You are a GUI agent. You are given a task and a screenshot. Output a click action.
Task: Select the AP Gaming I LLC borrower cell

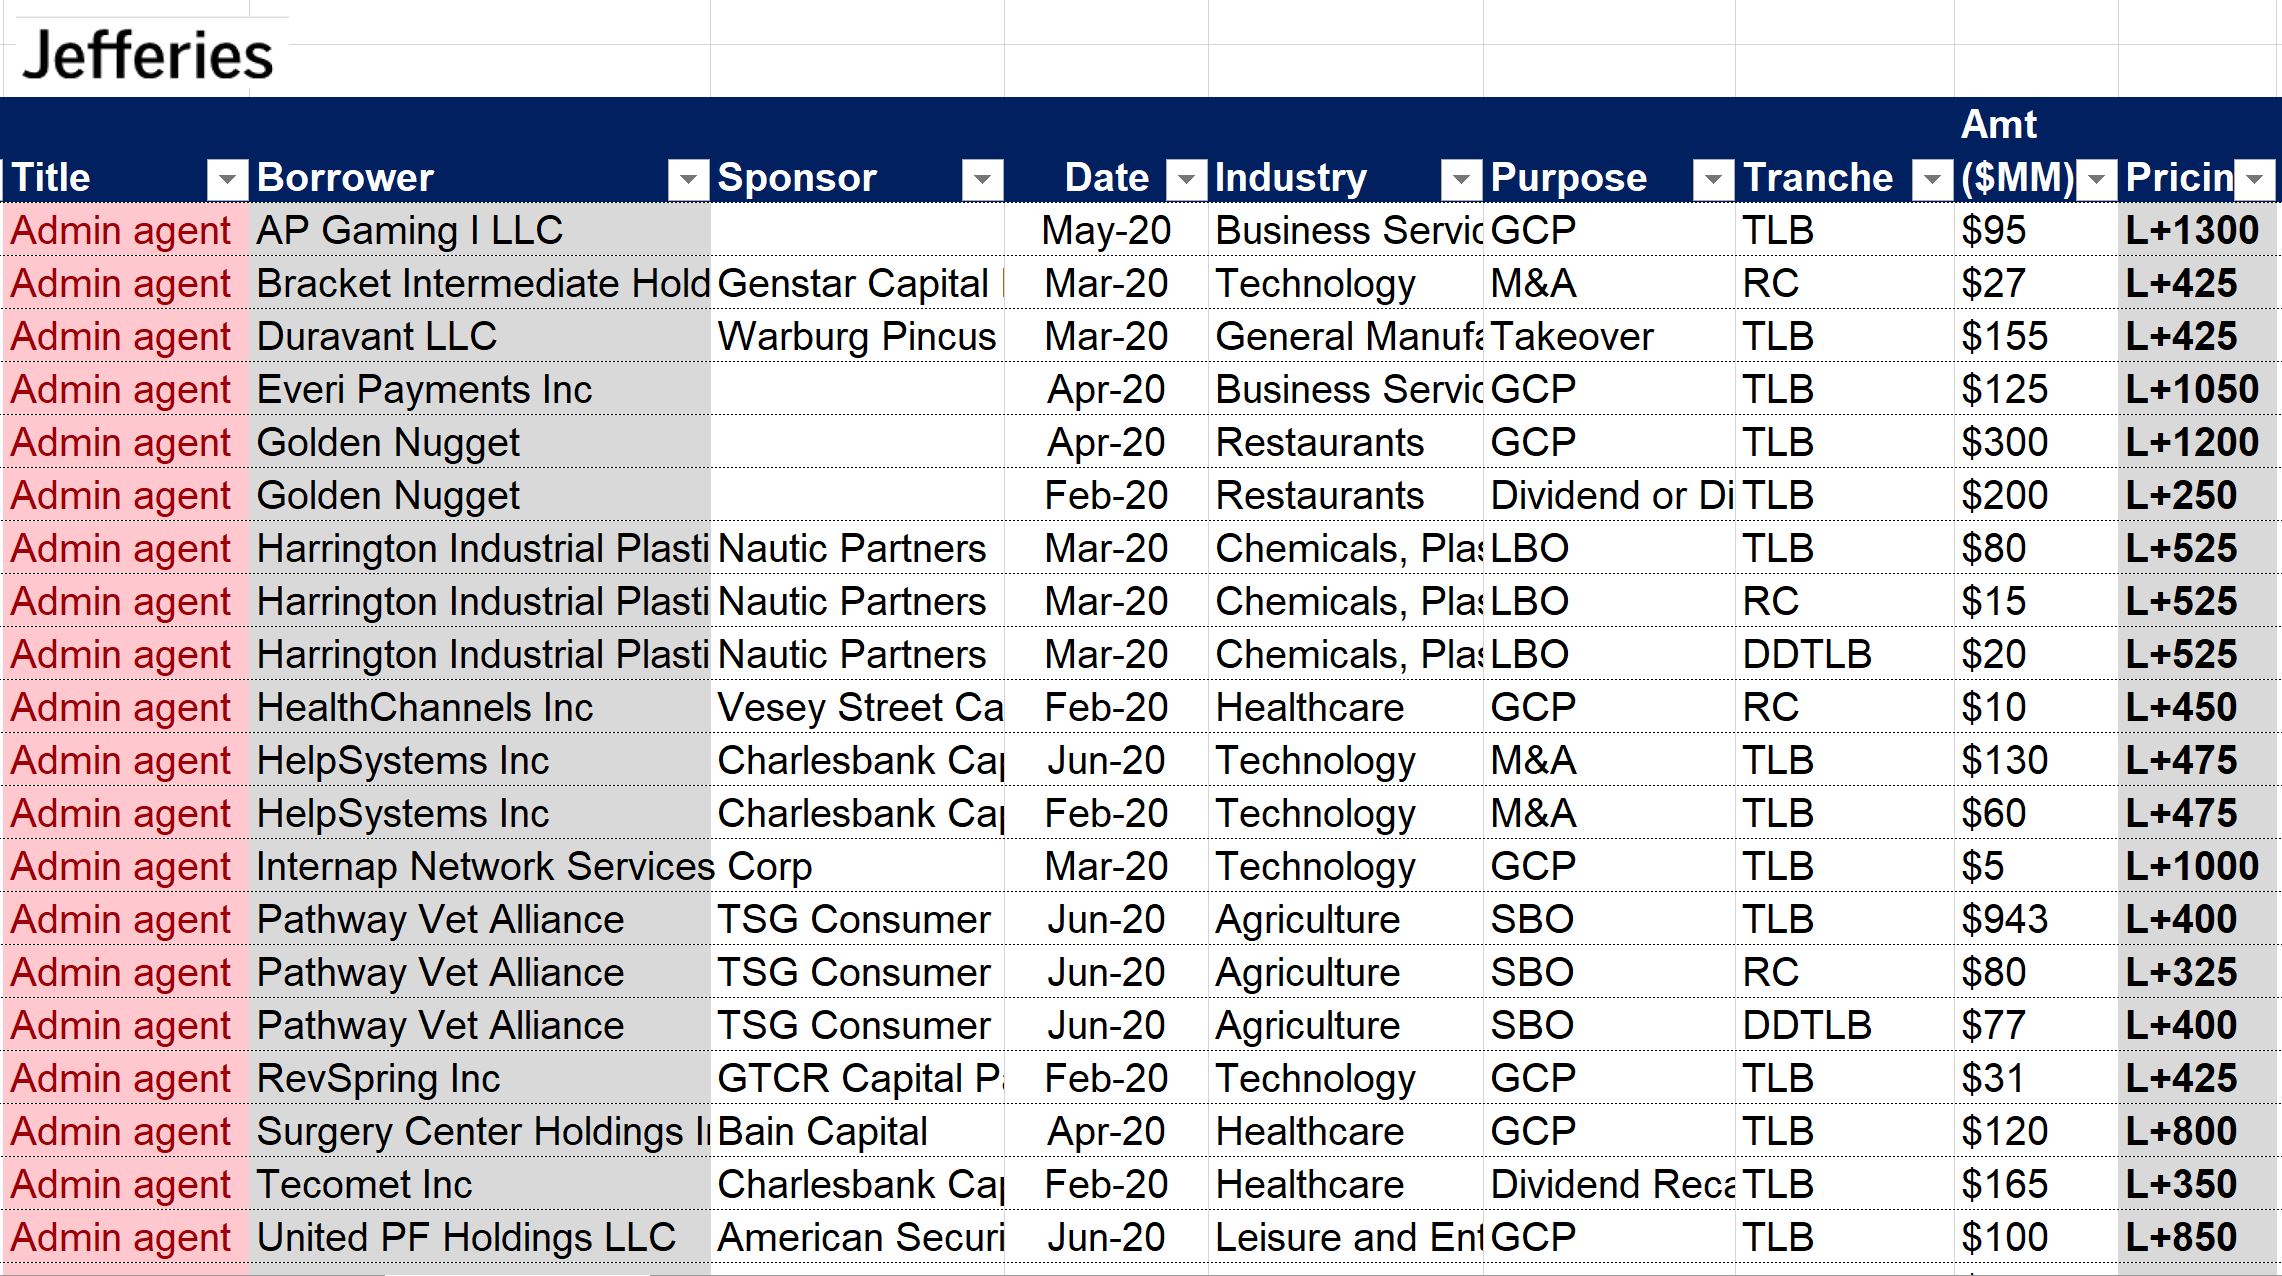(479, 231)
